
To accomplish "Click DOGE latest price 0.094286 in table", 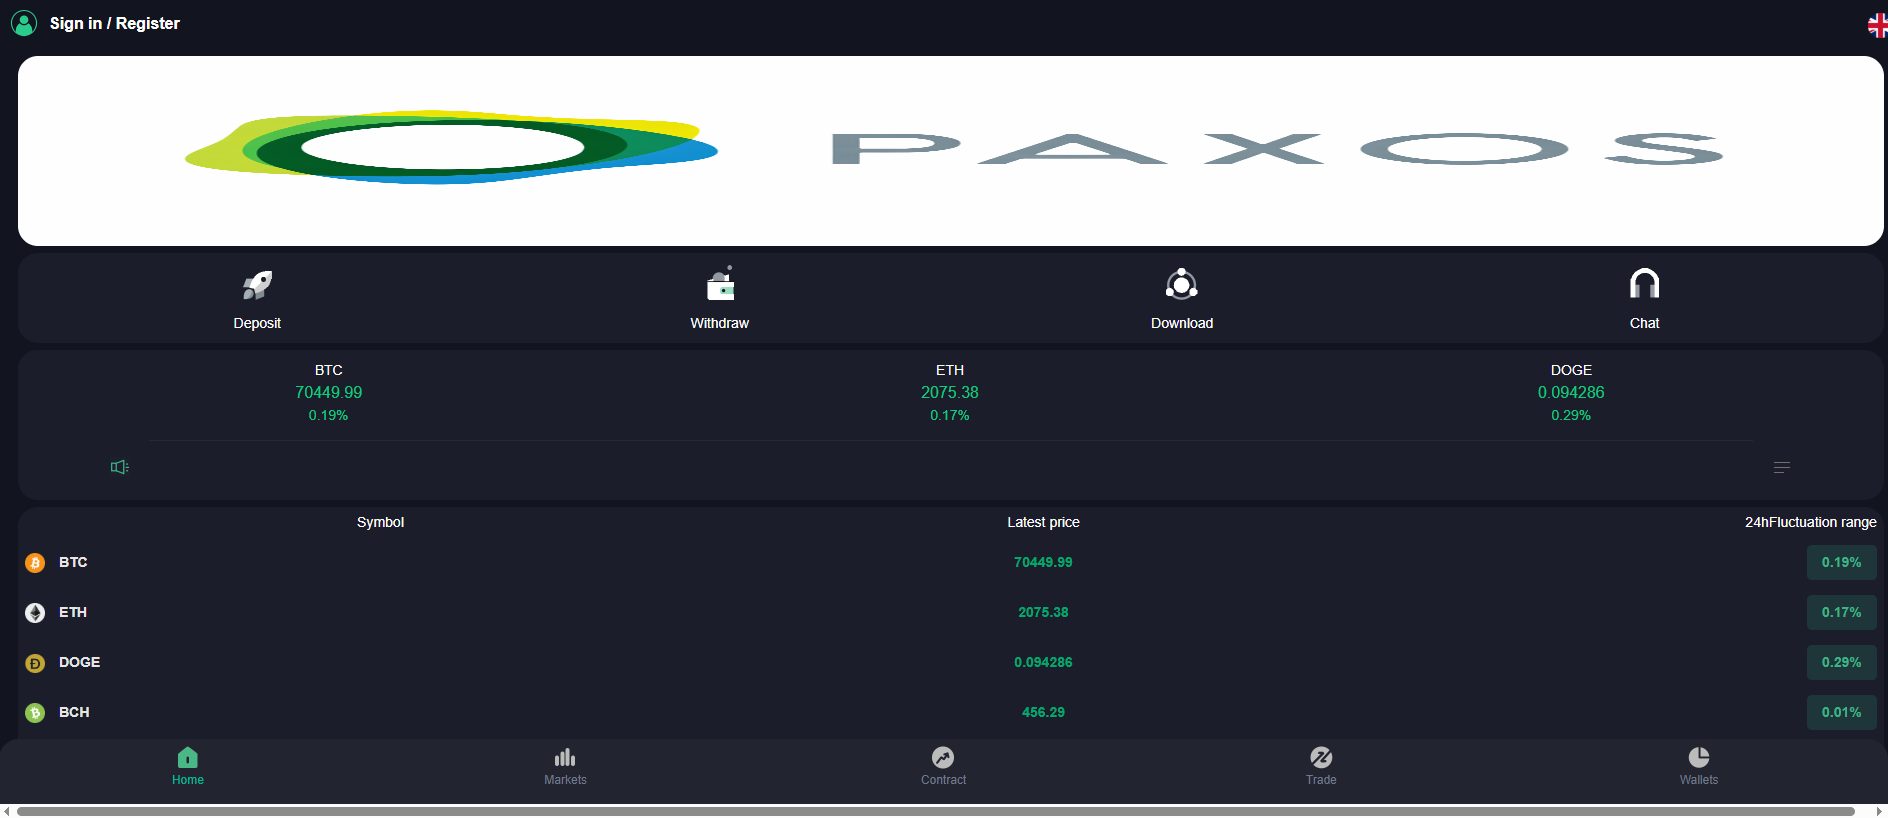I will 1043,662.
